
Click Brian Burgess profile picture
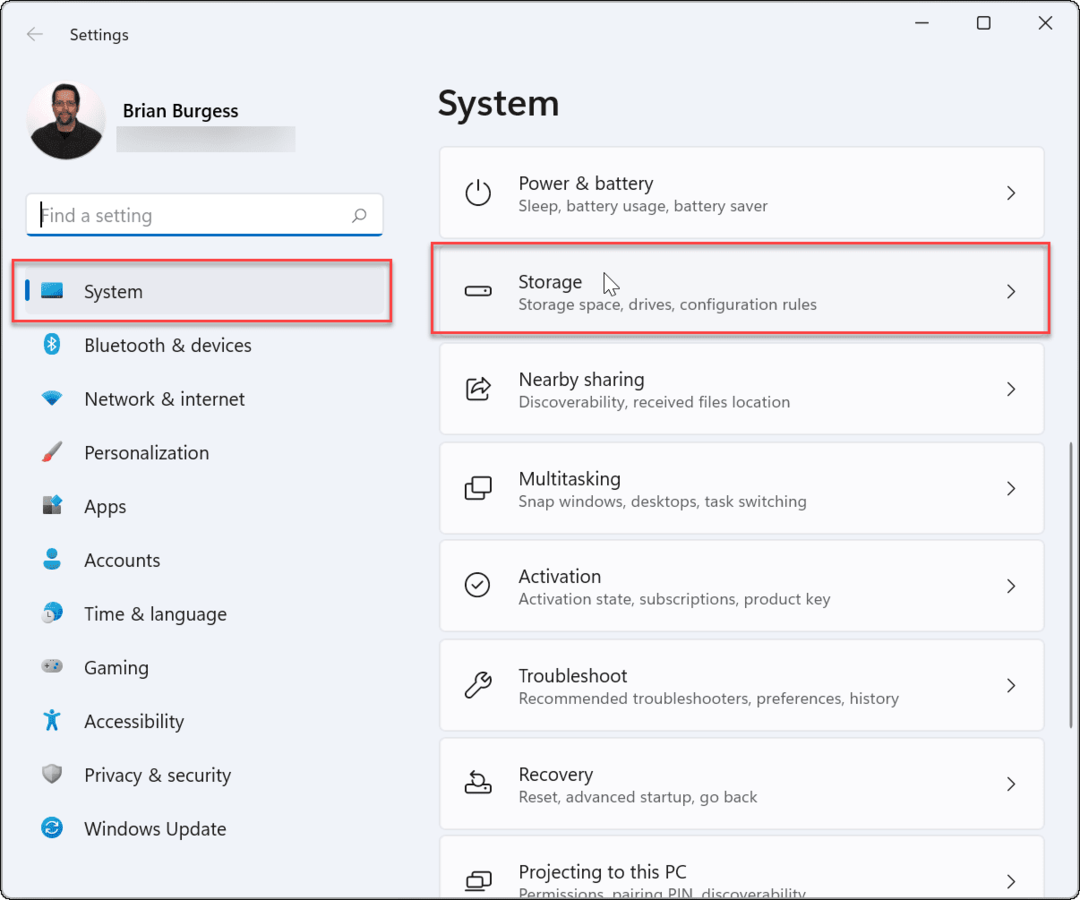coord(67,121)
